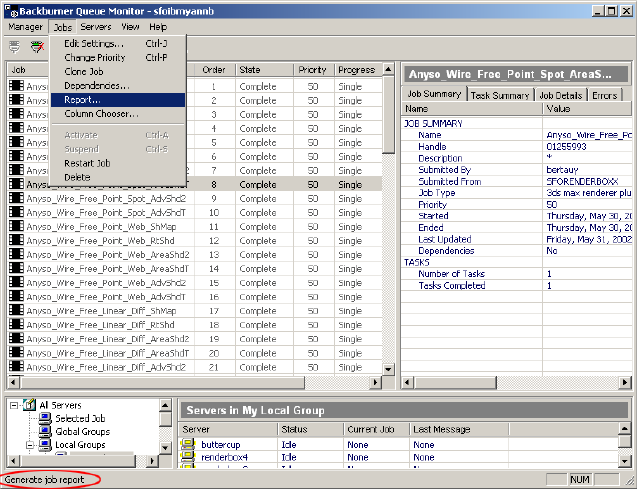Select the Selected Job tree item
Viewport: 637px width, 489px height.
pos(80,418)
